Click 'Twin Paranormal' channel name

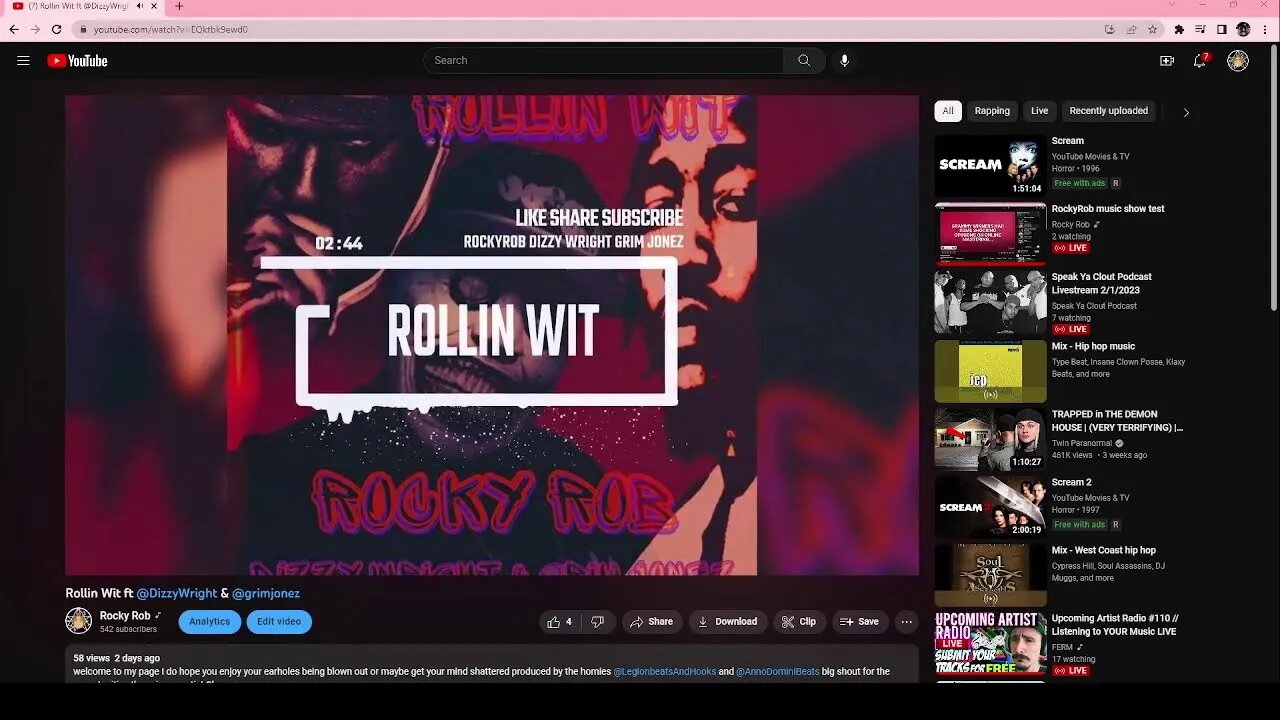coord(1082,443)
